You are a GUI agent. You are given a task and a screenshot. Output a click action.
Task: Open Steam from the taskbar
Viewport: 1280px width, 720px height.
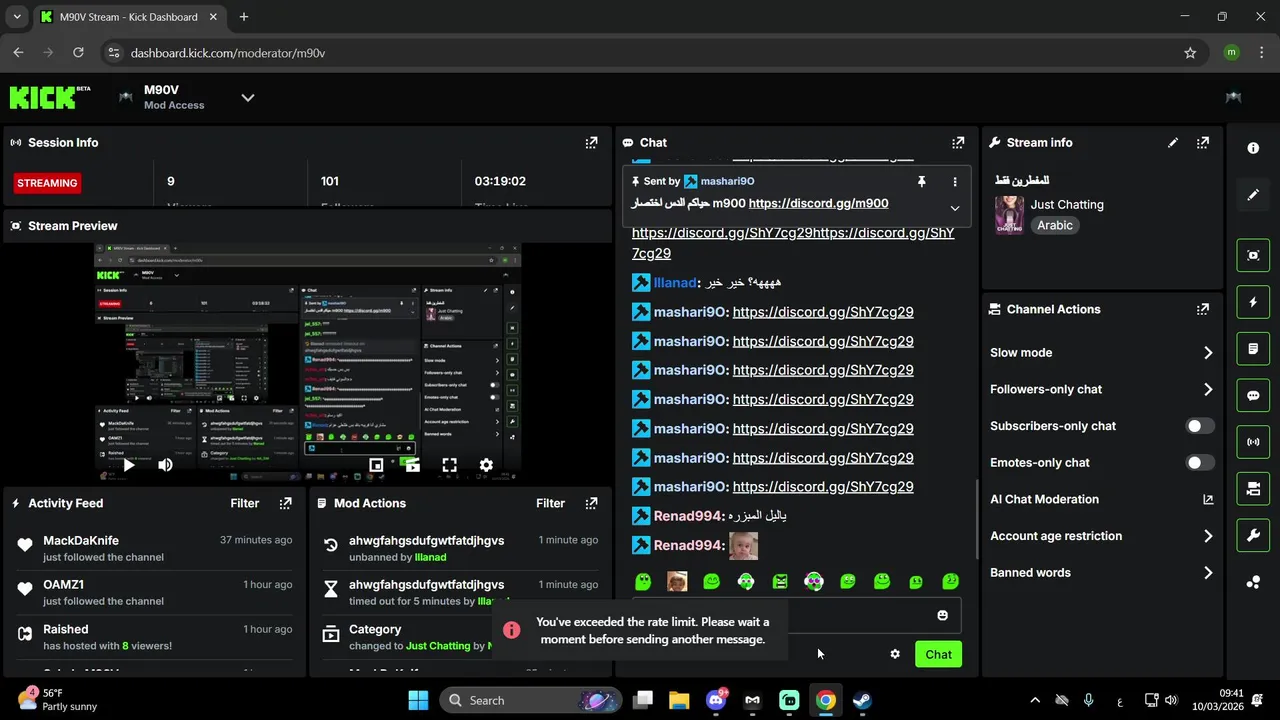[862, 700]
